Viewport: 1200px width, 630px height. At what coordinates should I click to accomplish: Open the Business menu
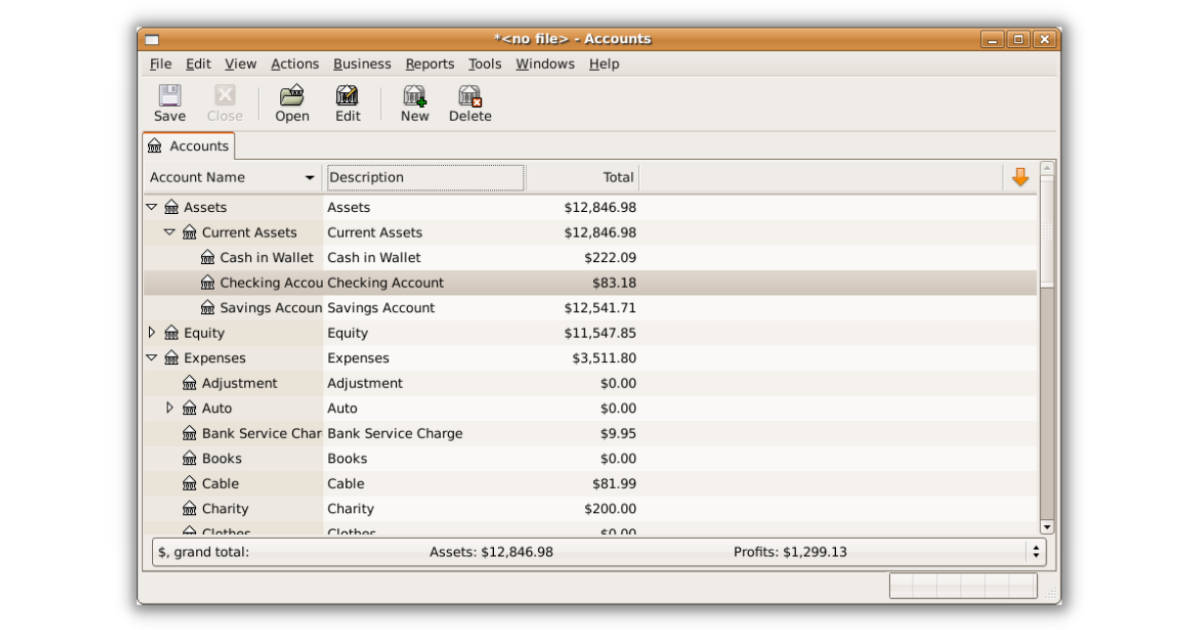(362, 64)
